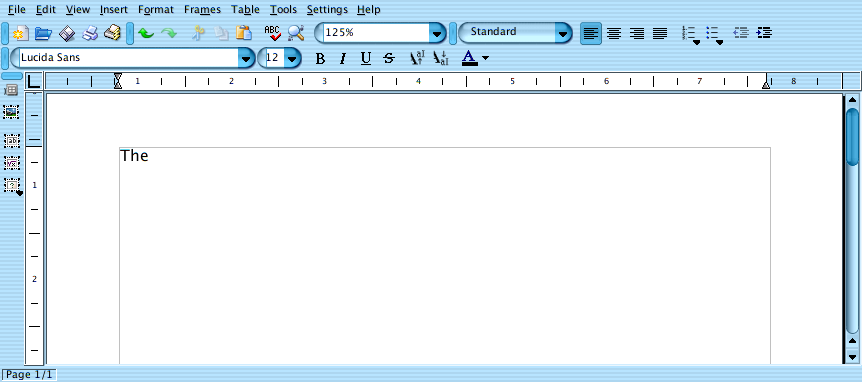
Task: Click the right indent marker on ruler
Action: pyautogui.click(x=766, y=85)
